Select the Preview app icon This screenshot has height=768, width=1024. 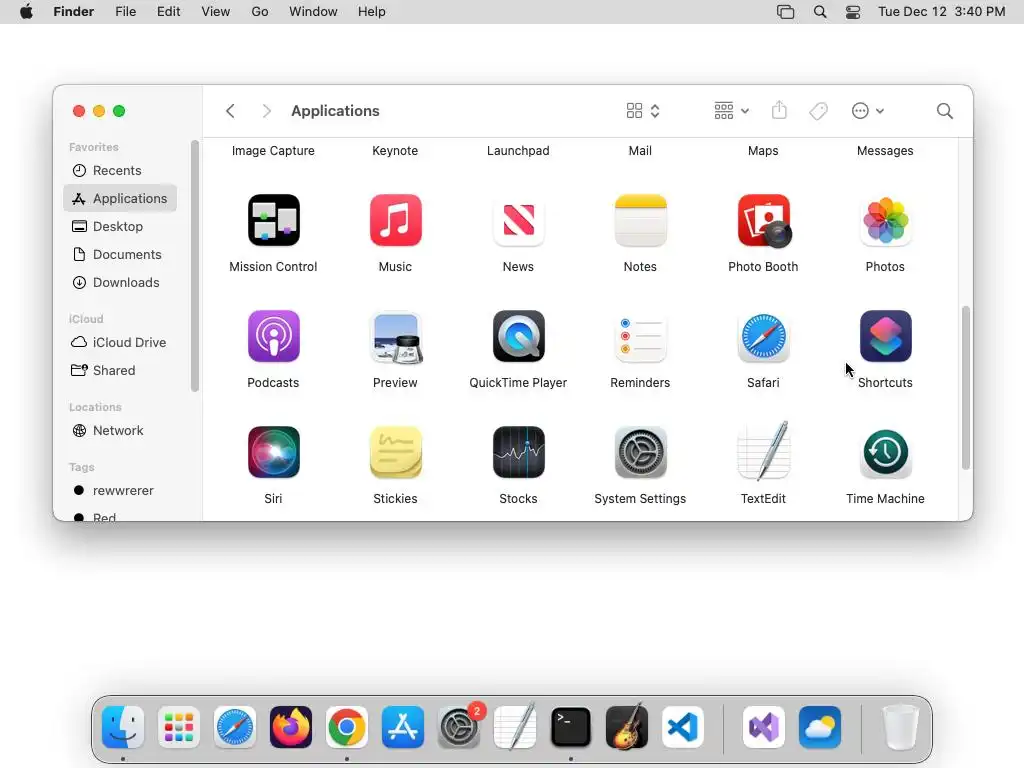396,338
